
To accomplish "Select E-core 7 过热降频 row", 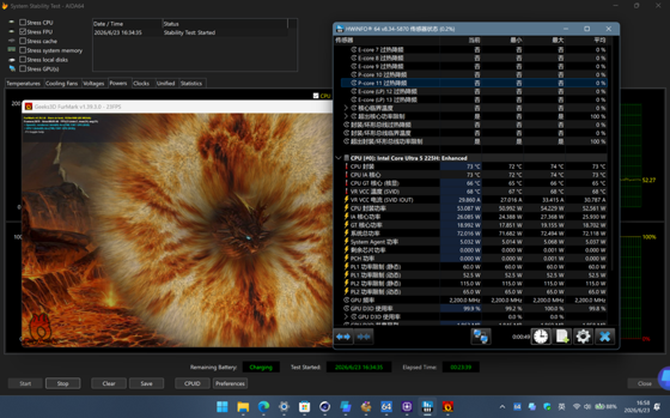I will [474, 50].
